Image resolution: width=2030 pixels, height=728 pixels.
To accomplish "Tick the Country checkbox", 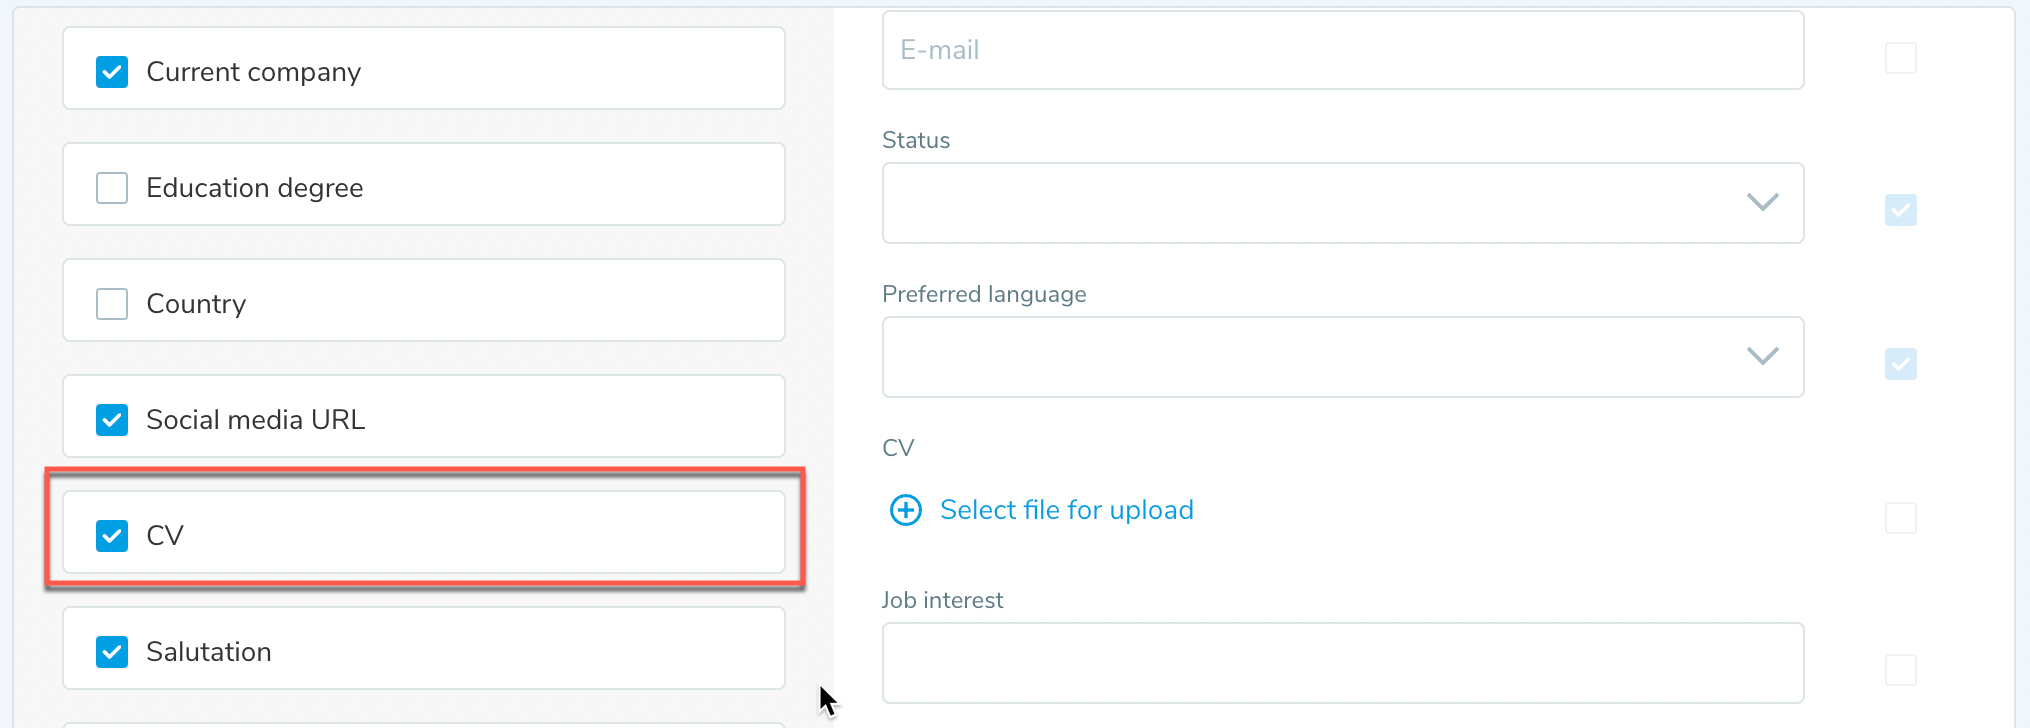I will point(112,304).
